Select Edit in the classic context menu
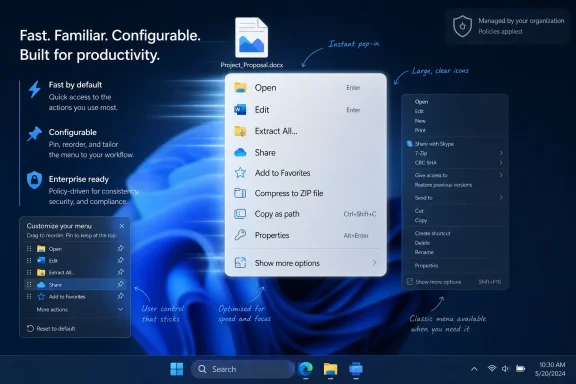Viewport: 576px width, 384px height. [x=419, y=111]
